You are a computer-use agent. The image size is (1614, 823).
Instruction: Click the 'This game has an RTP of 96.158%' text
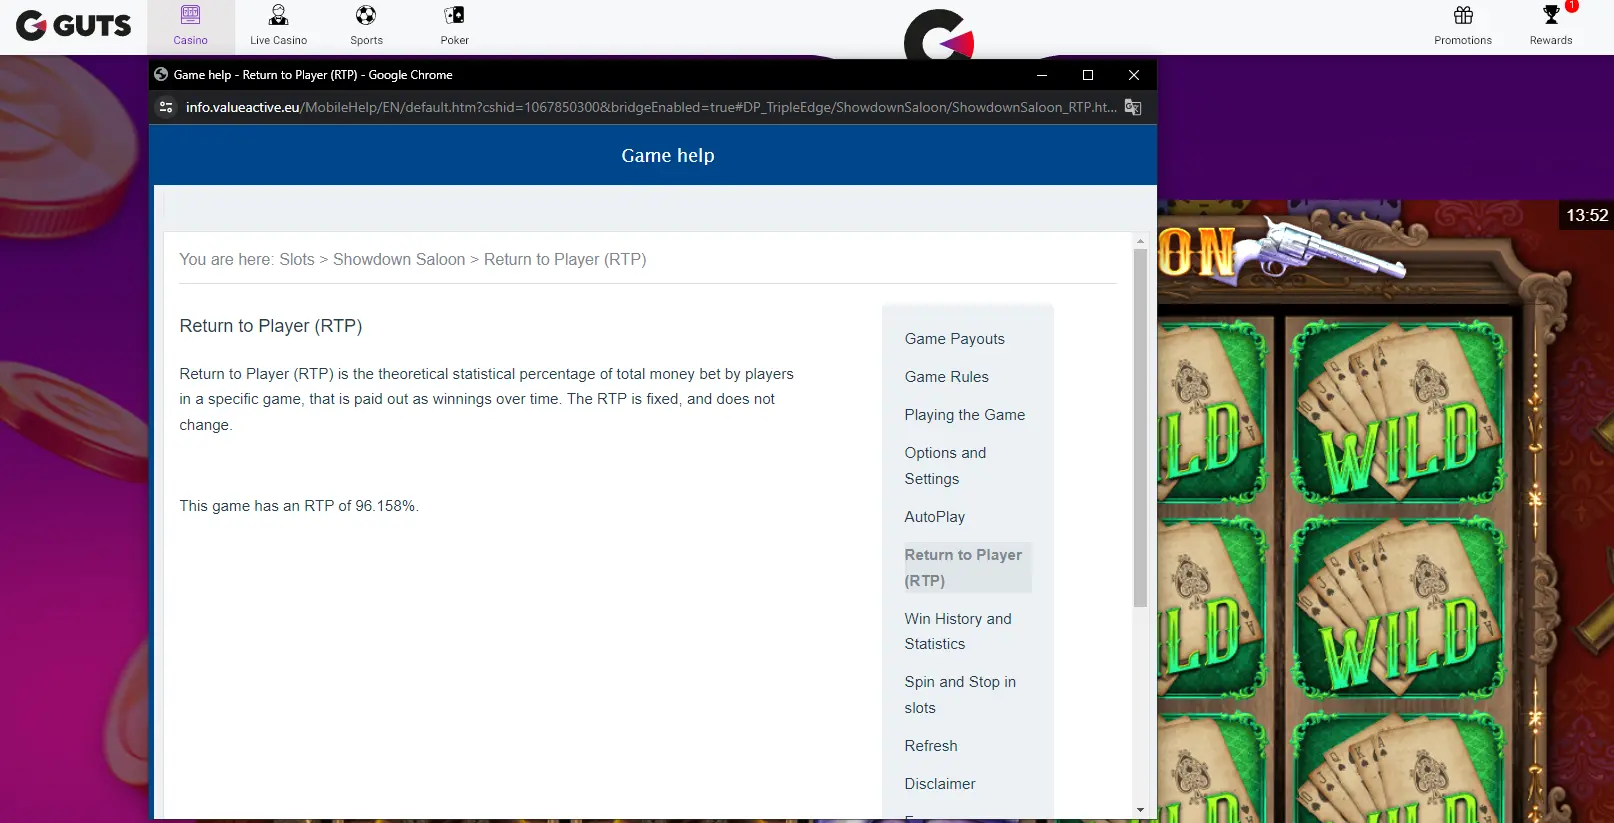(x=299, y=506)
